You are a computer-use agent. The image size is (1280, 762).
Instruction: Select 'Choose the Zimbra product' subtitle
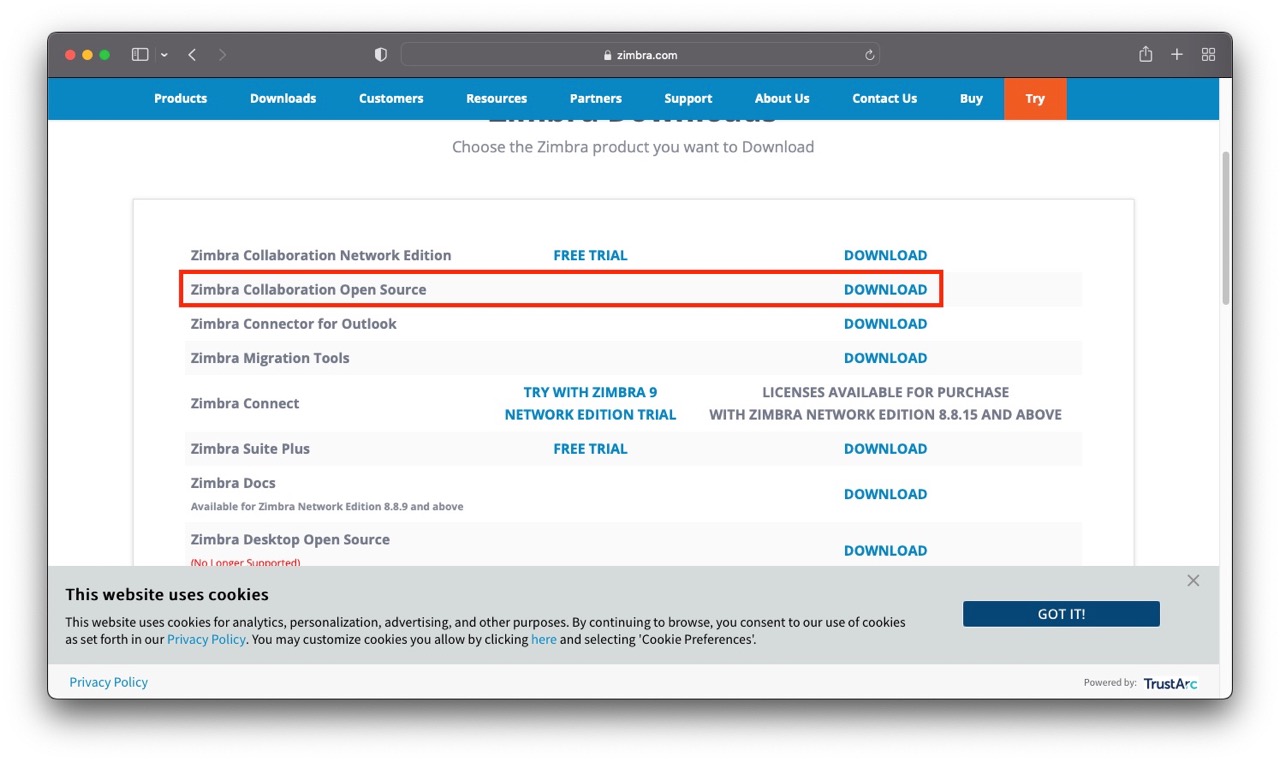[633, 147]
